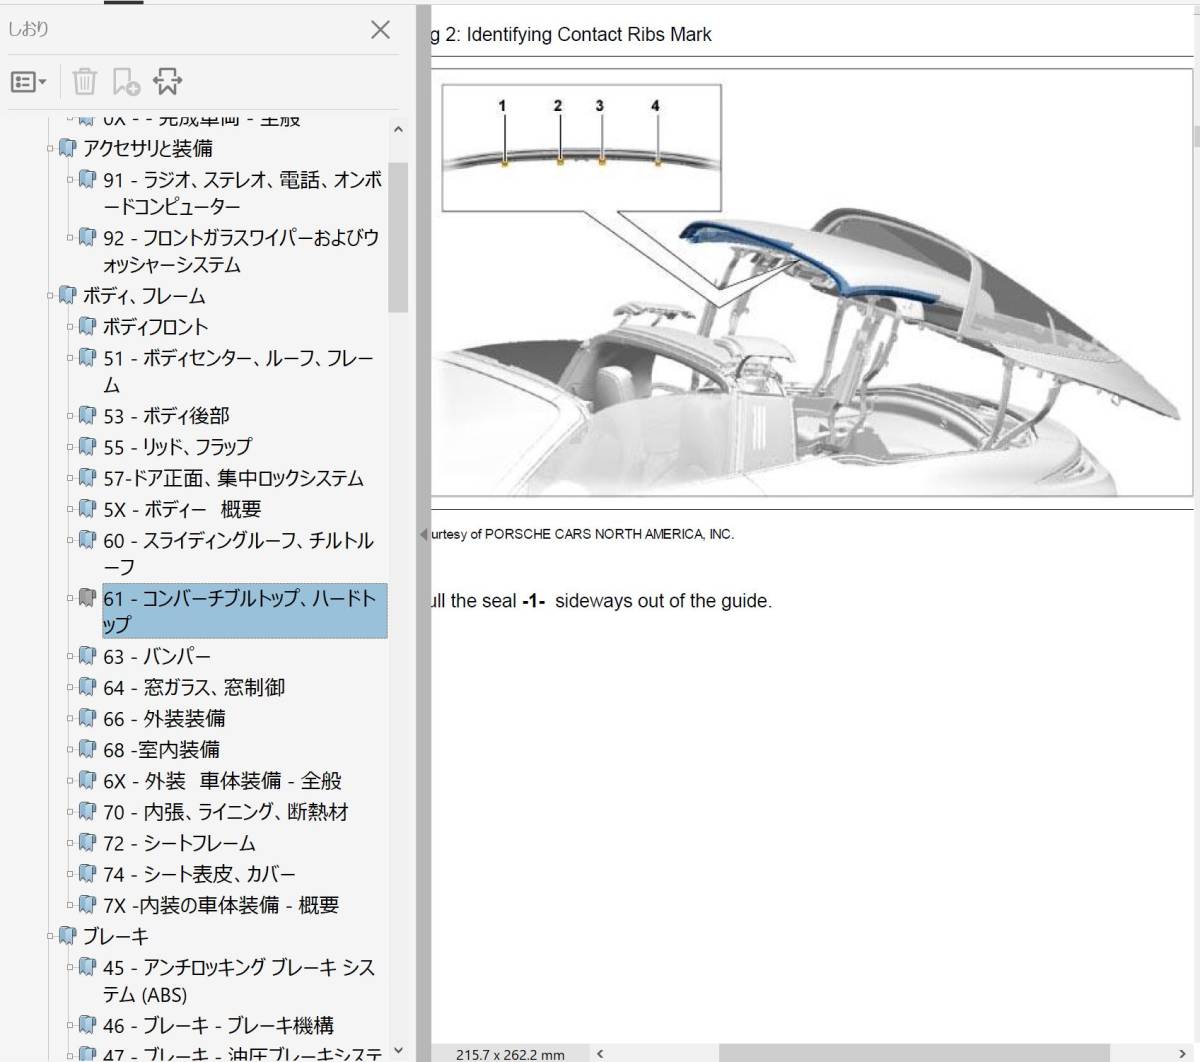The image size is (1200, 1062).
Task: Open bookmark 92 - フロントガラスワイパー
Action: pyautogui.click(x=241, y=251)
